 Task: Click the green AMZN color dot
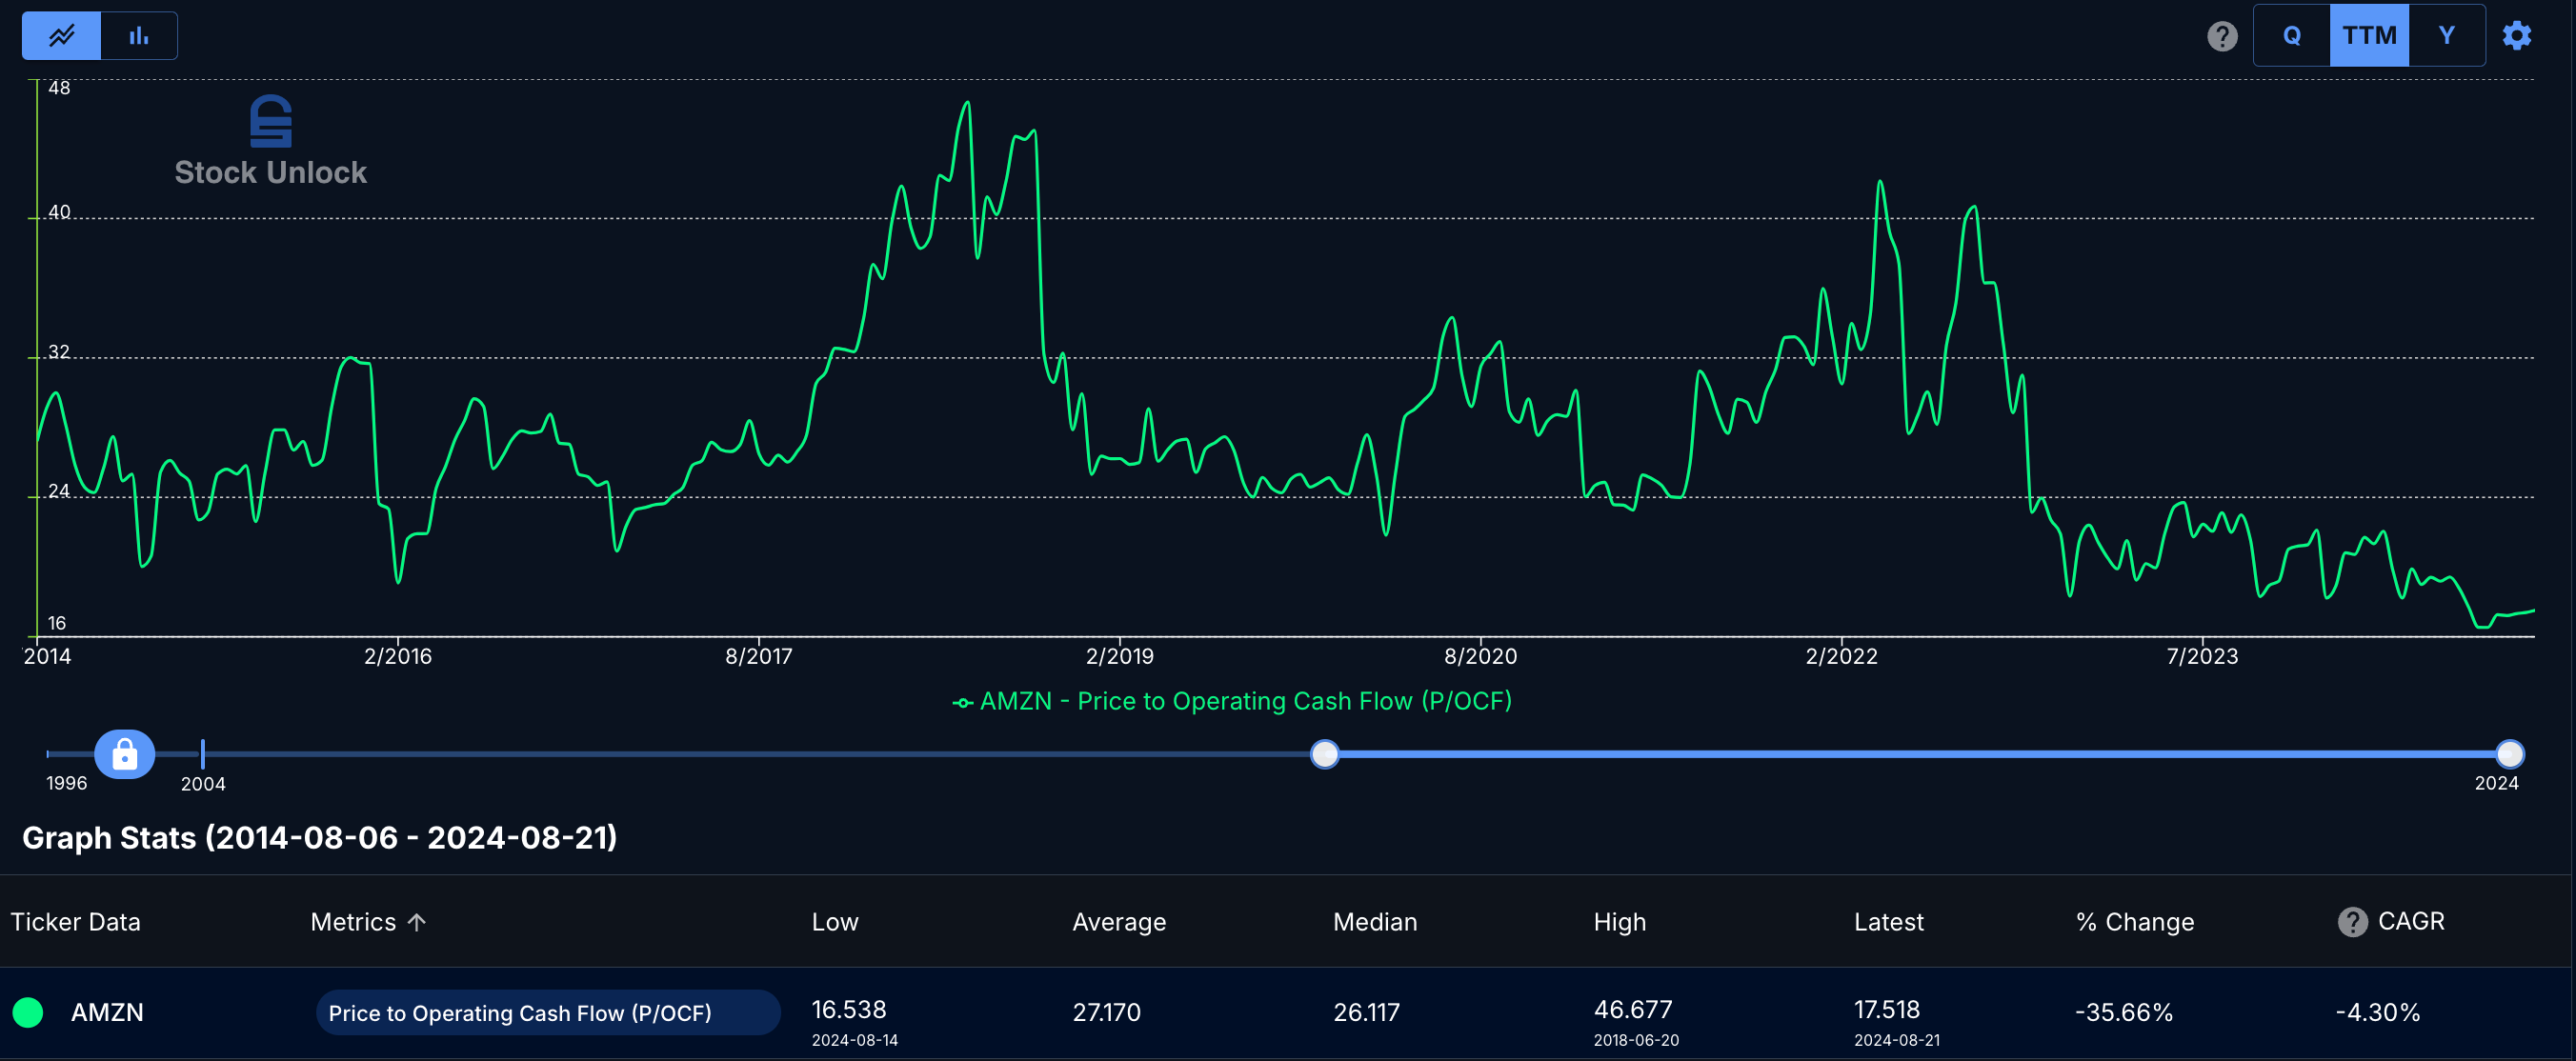tap(28, 1012)
